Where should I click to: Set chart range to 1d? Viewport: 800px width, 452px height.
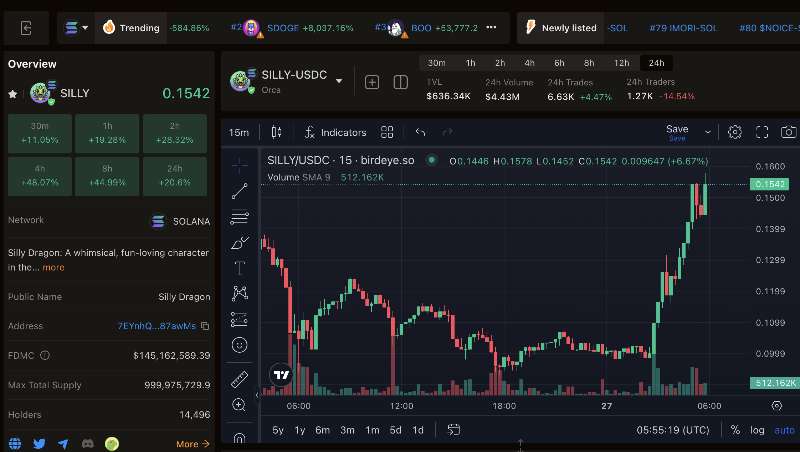(418, 430)
